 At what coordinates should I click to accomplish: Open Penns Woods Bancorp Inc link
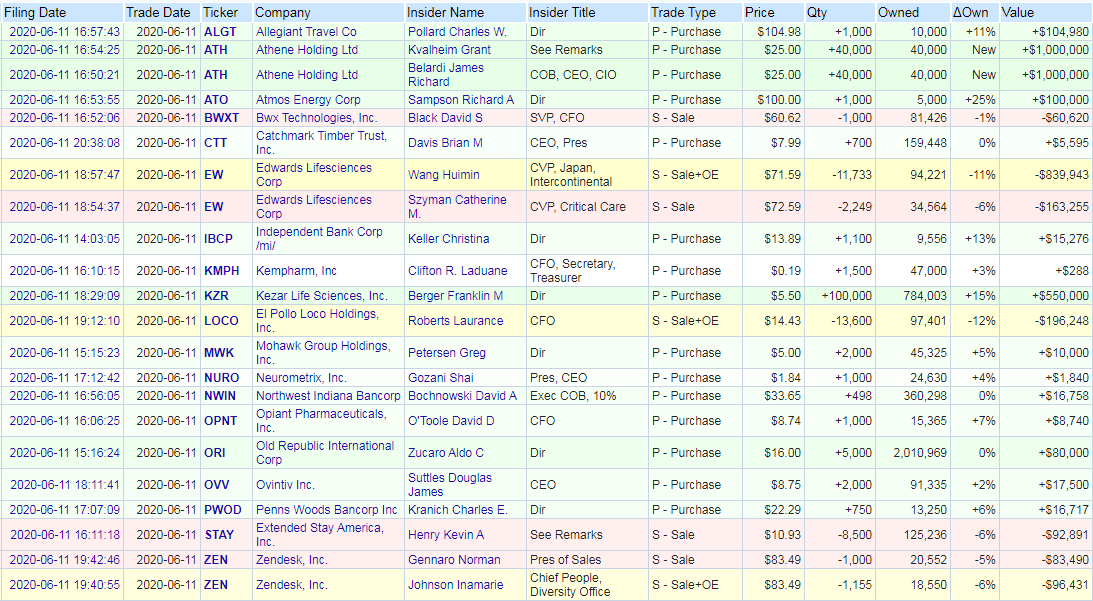326,511
